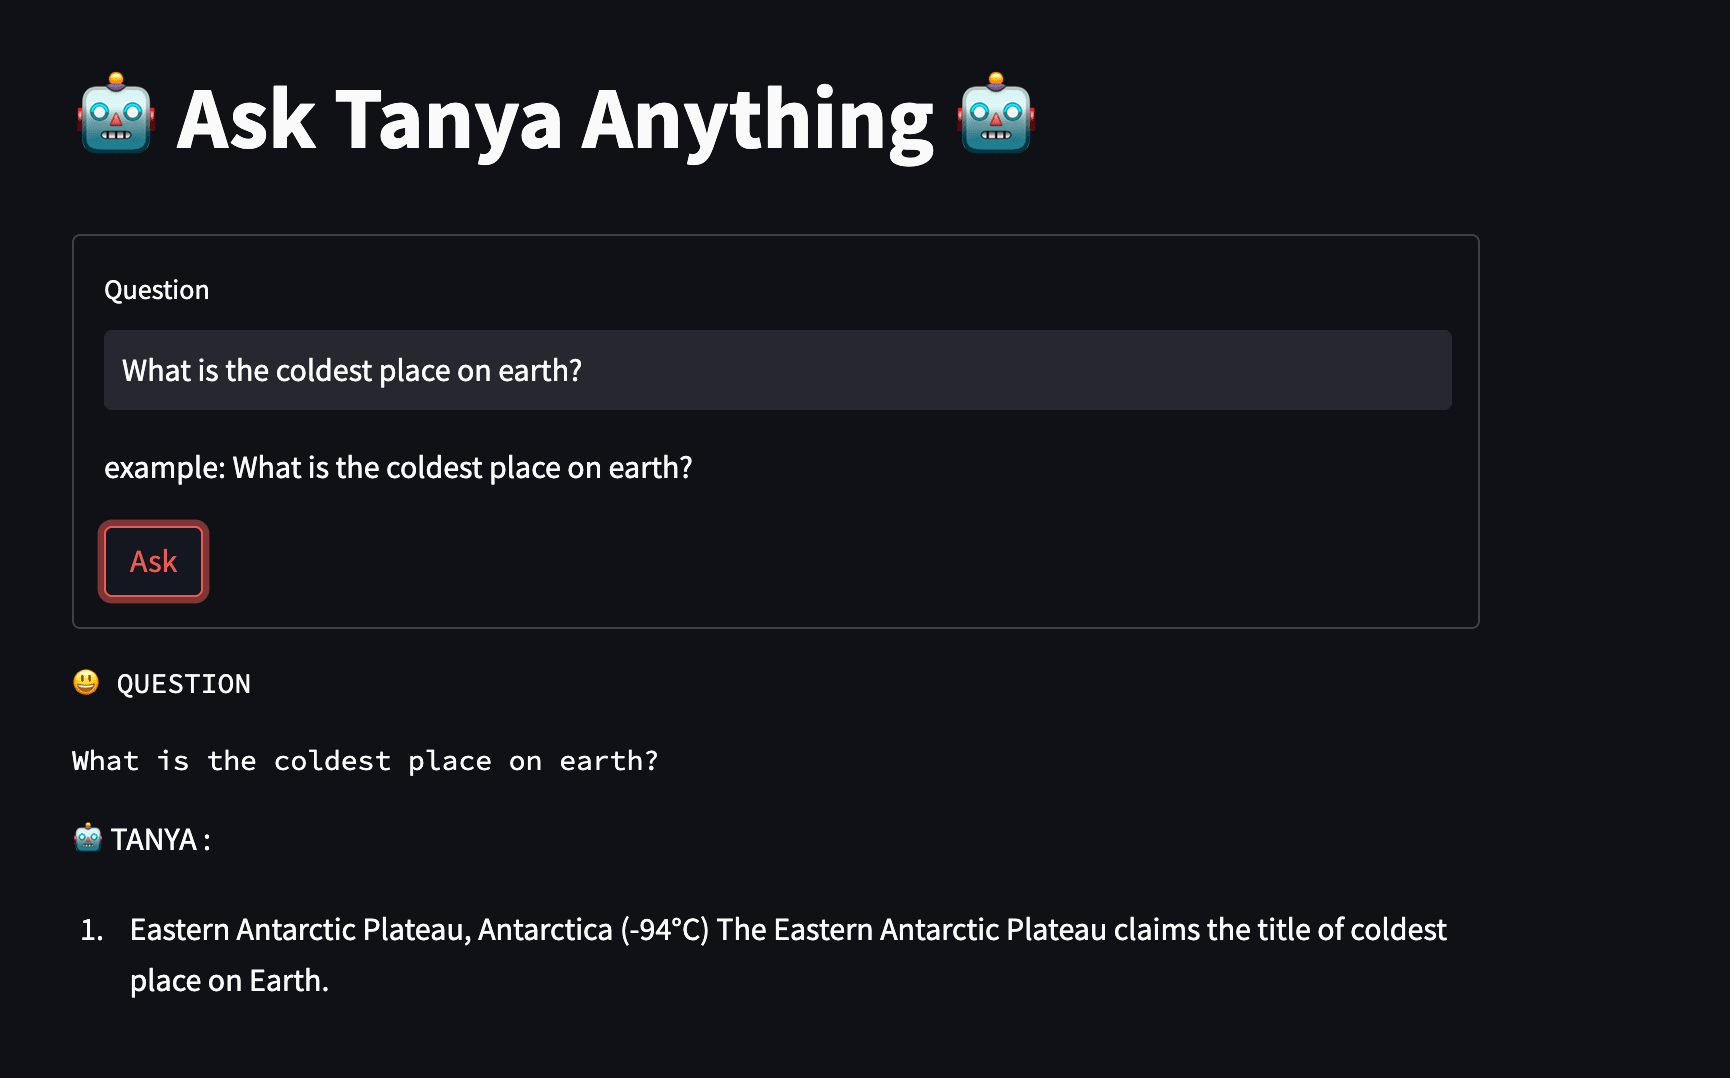Click the example question hint text

click(398, 468)
